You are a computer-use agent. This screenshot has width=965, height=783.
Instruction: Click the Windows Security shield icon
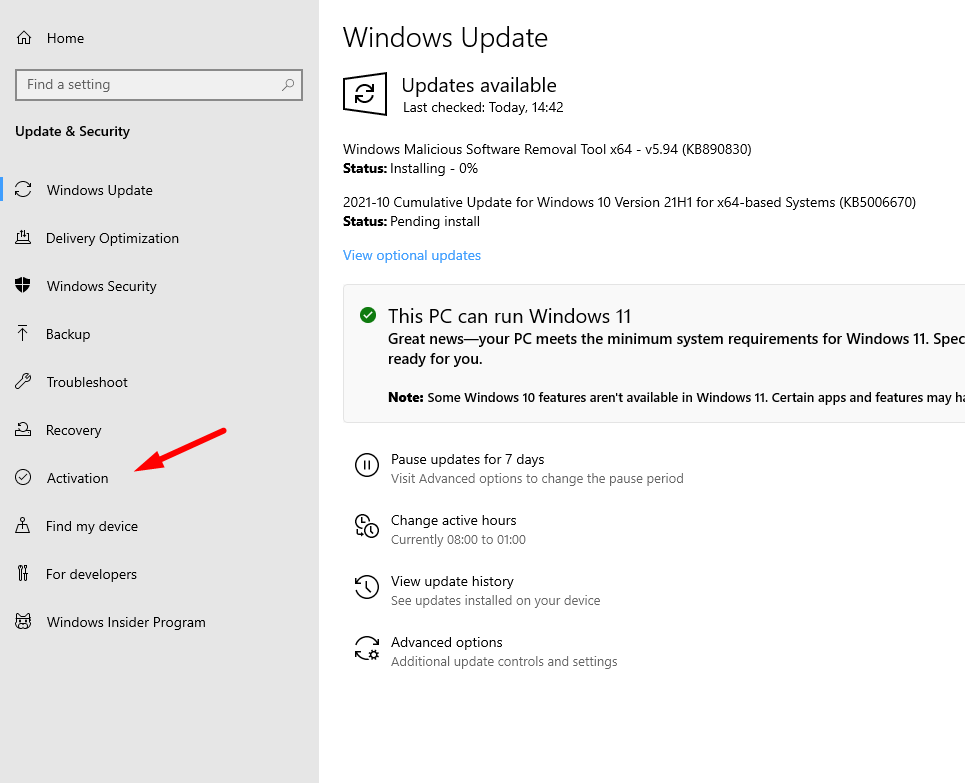tap(23, 286)
